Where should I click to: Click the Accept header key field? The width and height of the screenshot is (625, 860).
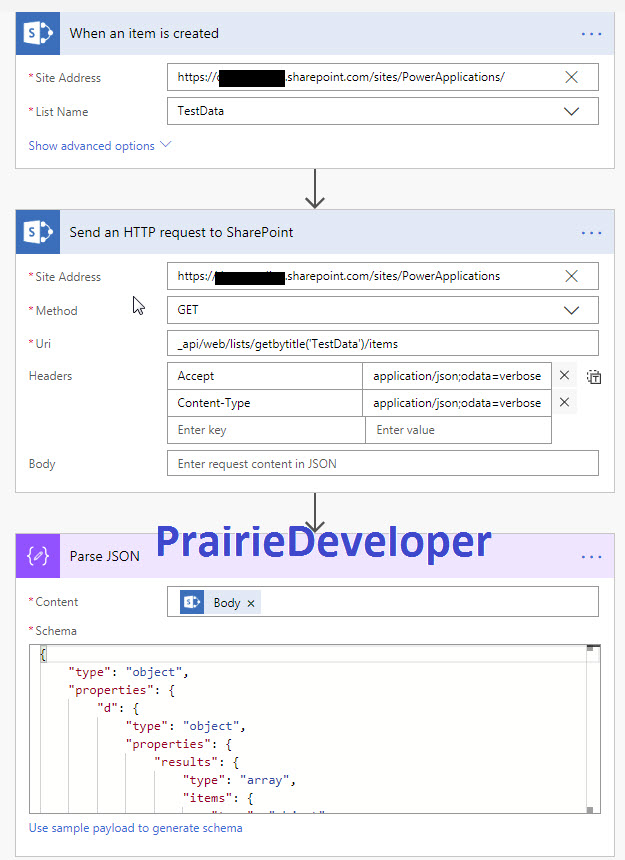click(x=265, y=376)
